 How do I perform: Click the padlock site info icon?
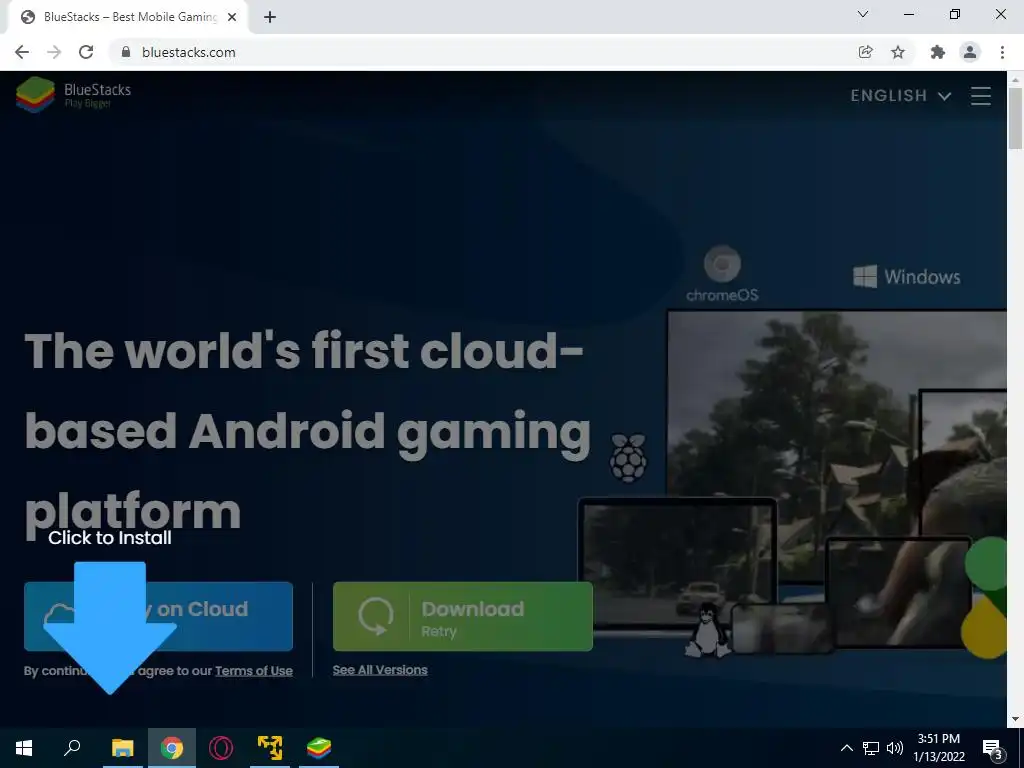coord(126,52)
